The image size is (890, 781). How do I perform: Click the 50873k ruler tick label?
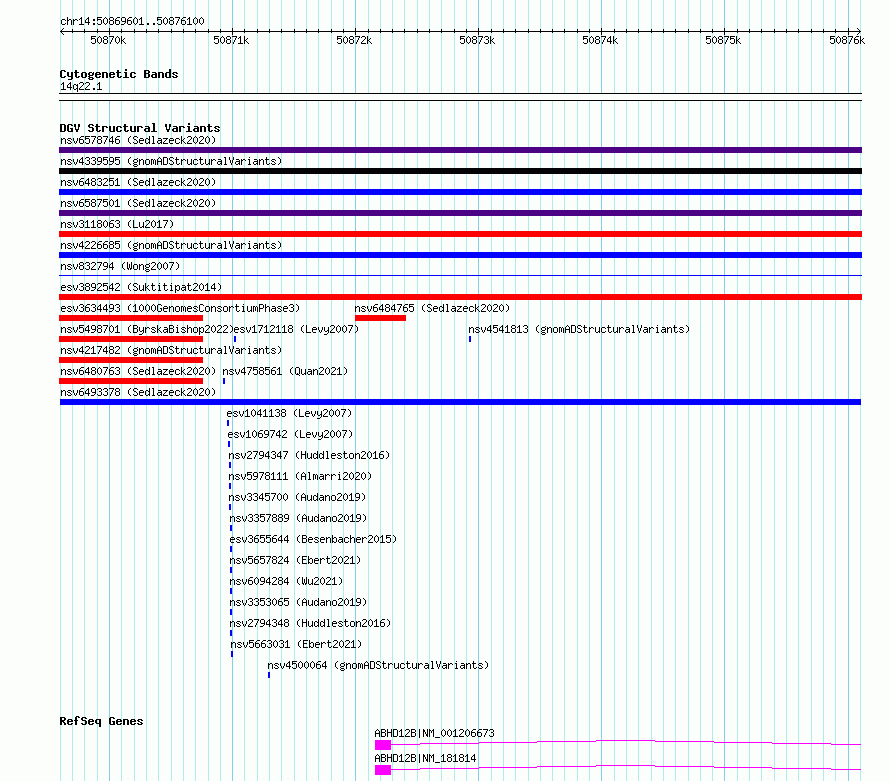coord(477,40)
